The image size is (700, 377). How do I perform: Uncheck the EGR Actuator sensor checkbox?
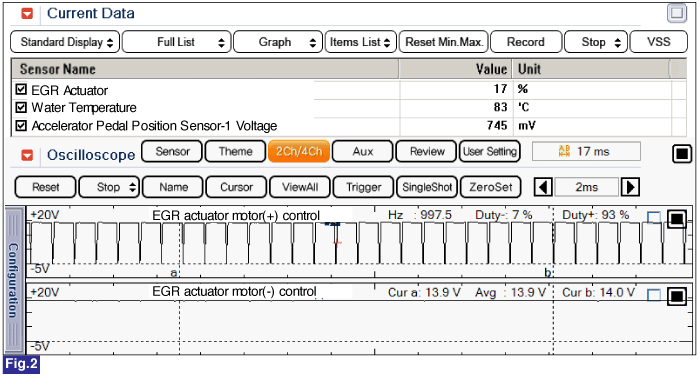tap(21, 89)
